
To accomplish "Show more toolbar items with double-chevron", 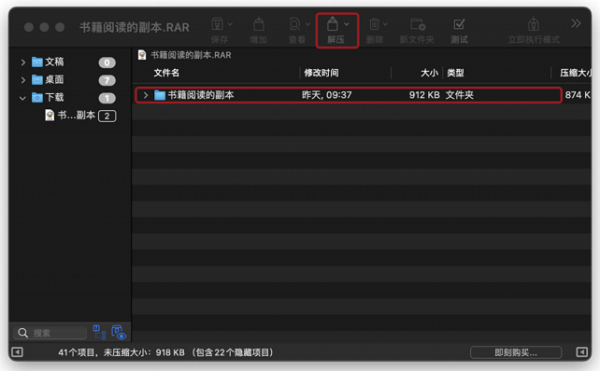I will tap(576, 24).
